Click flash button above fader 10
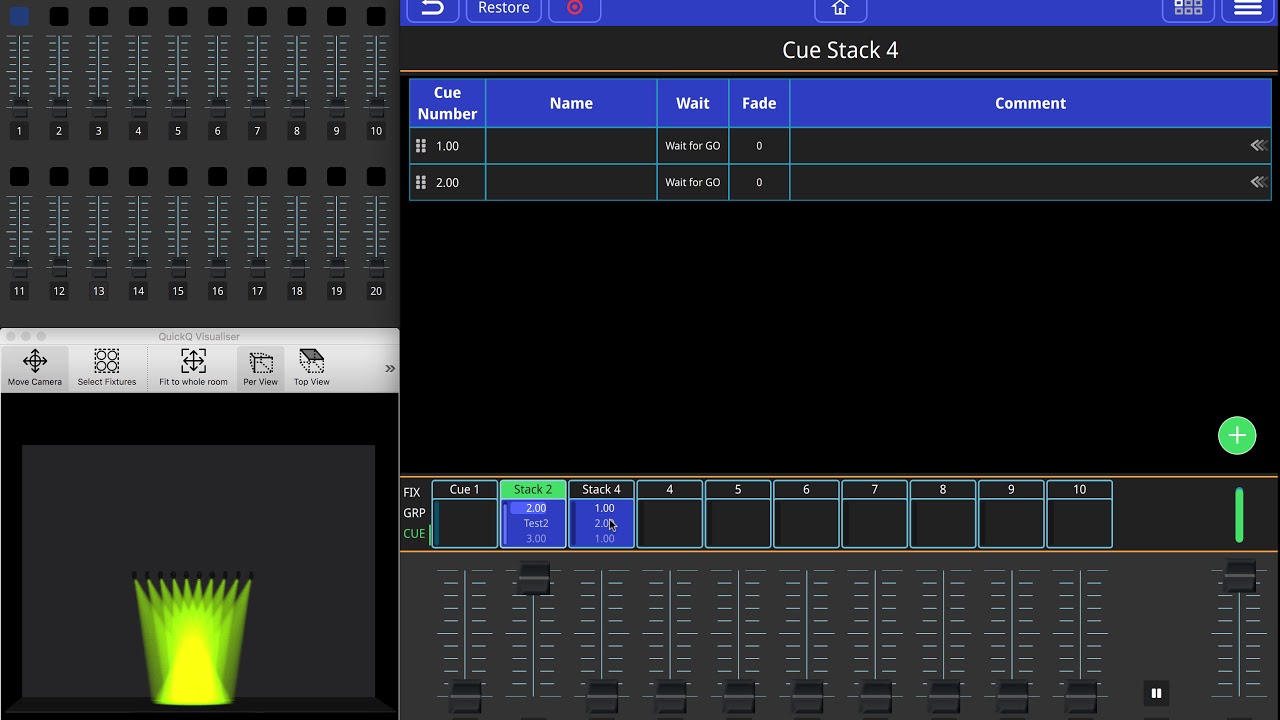Image resolution: width=1280 pixels, height=720 pixels. click(x=376, y=17)
